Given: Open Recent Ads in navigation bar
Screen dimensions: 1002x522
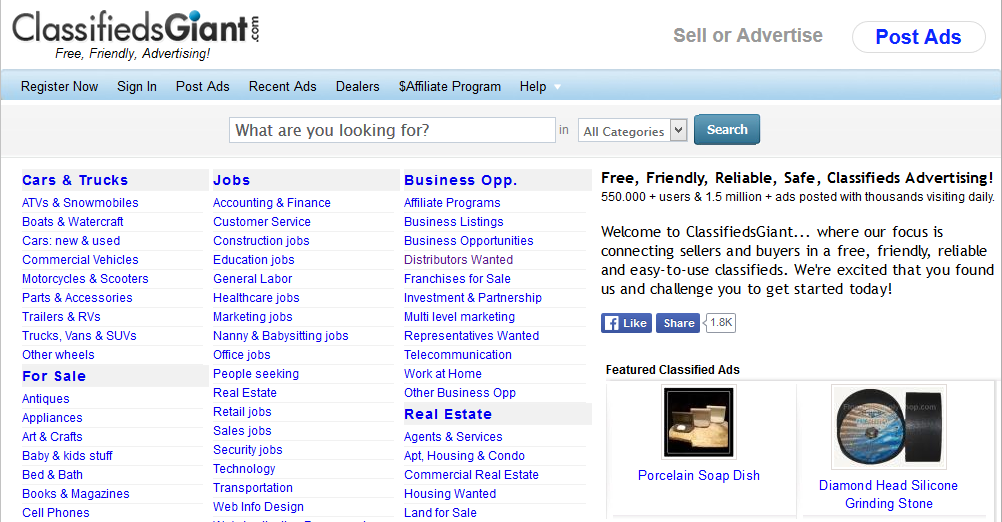Looking at the screenshot, I should tap(282, 86).
